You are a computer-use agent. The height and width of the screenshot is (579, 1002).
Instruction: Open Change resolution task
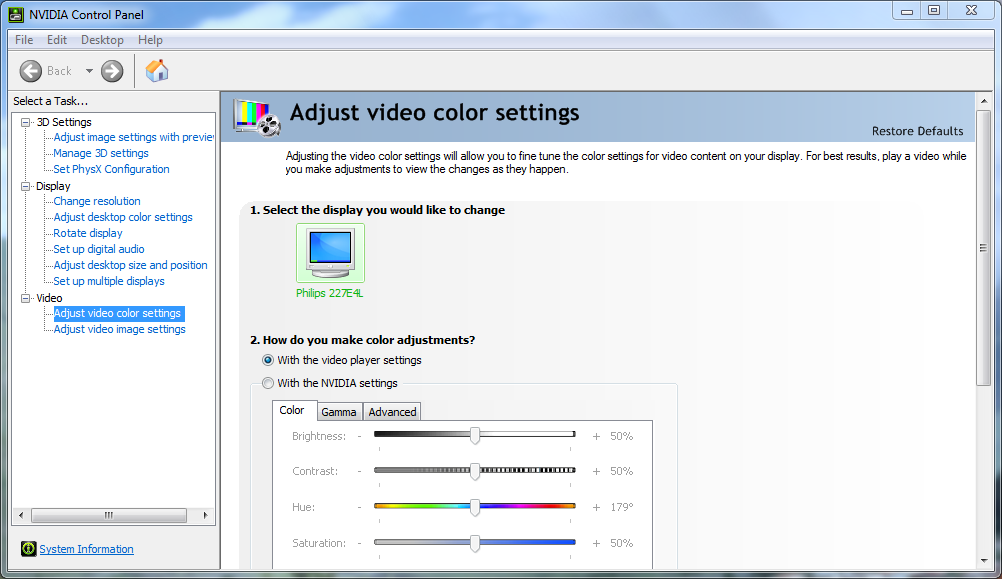(x=96, y=201)
